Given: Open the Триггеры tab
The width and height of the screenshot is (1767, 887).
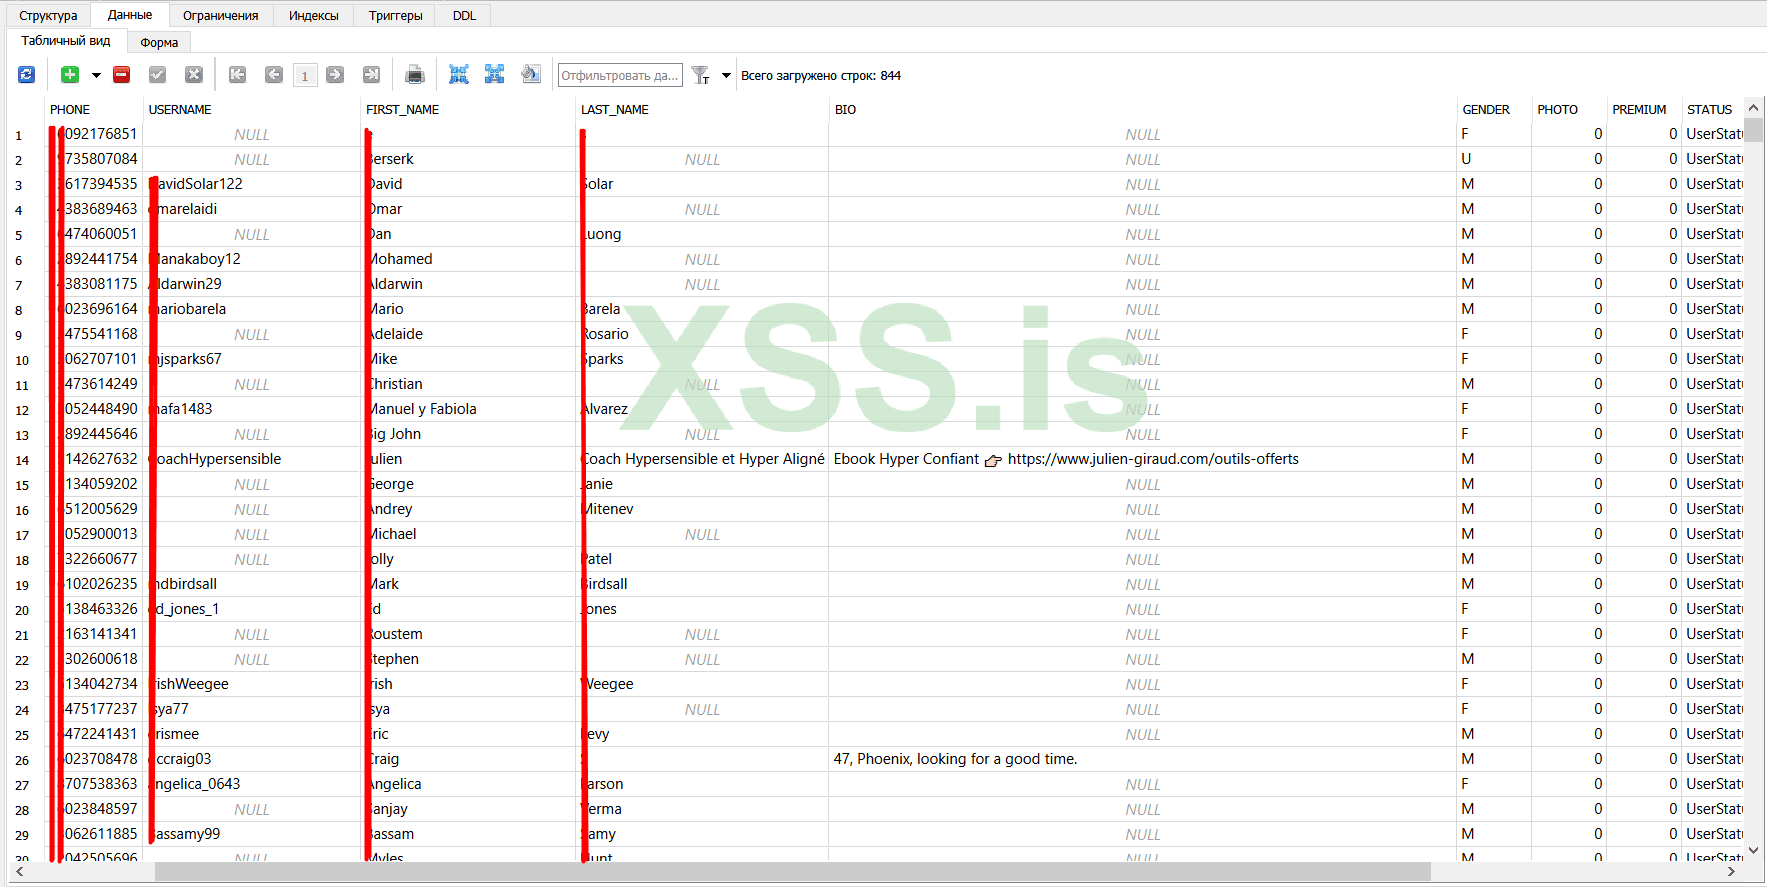Looking at the screenshot, I should tap(396, 15).
